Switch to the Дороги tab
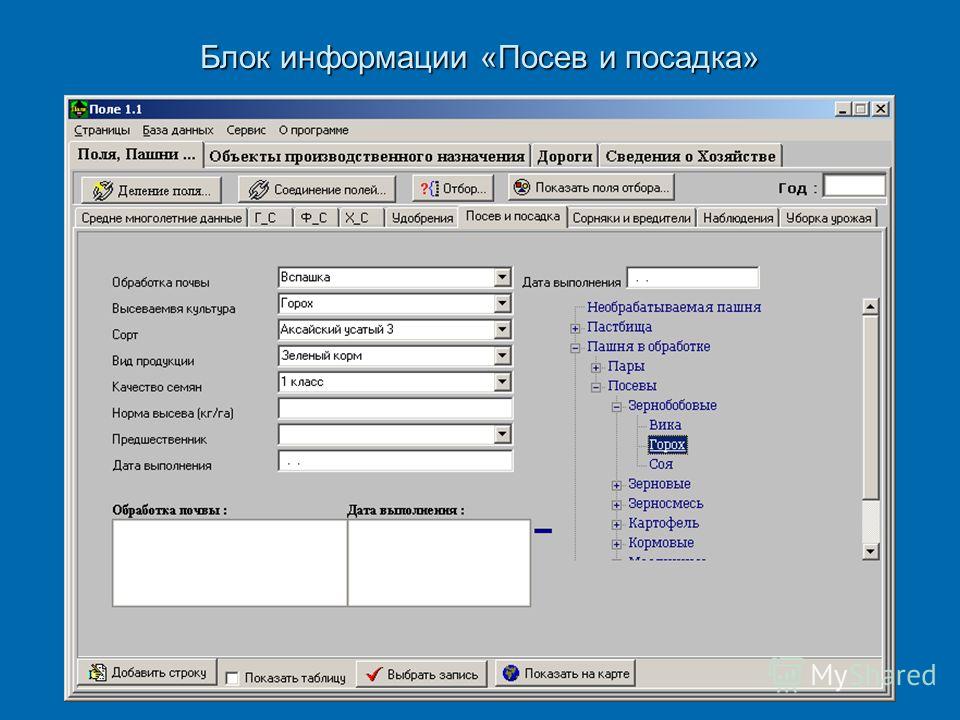The image size is (960, 720). point(564,156)
